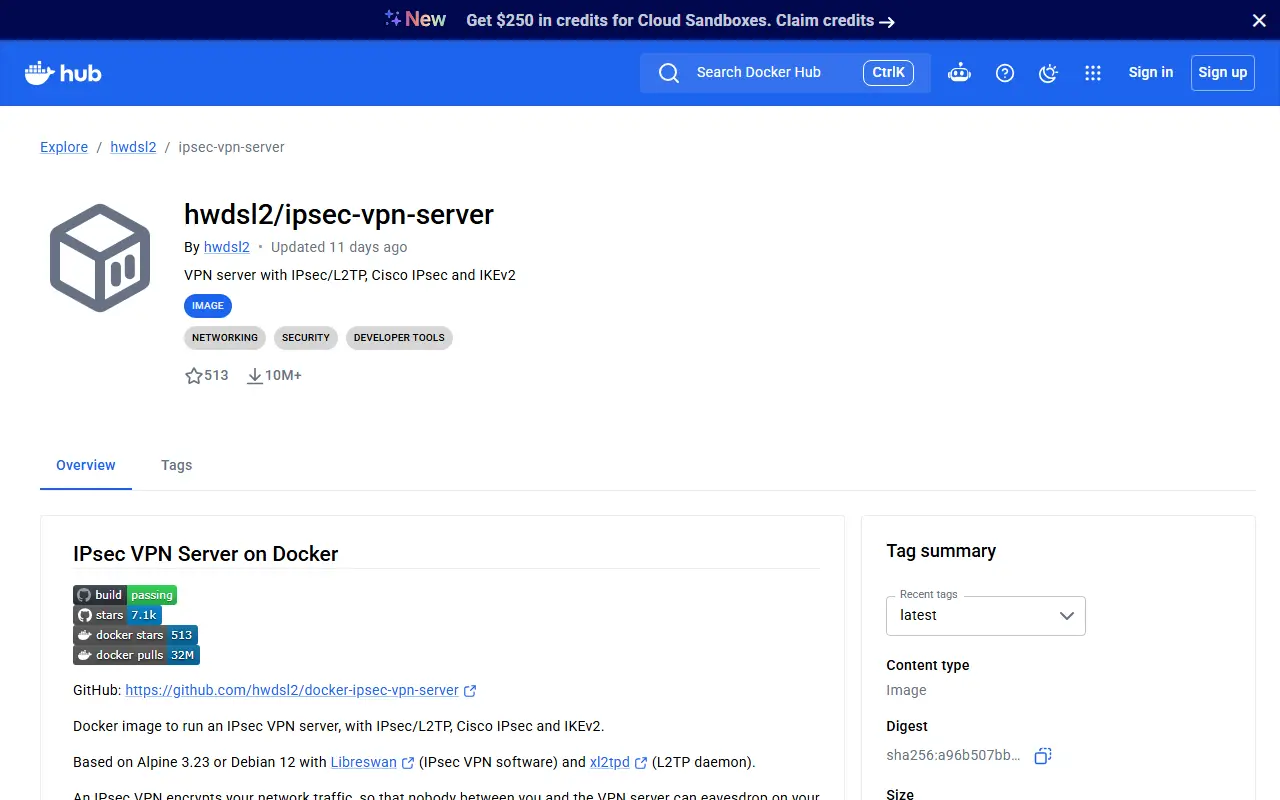Click the Sign up button
This screenshot has height=800, width=1280.
pos(1223,73)
